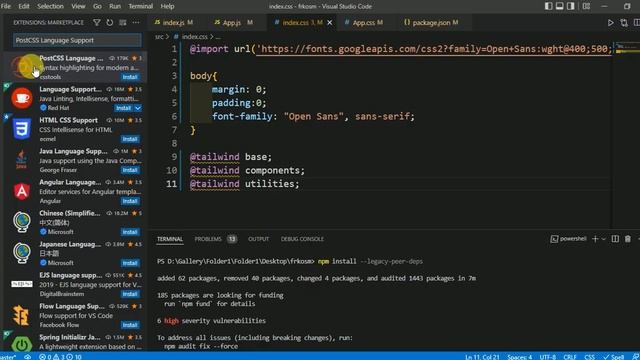The image size is (640, 360).
Task: Toggle bottom panel layout icon
Action: pos(560,6)
